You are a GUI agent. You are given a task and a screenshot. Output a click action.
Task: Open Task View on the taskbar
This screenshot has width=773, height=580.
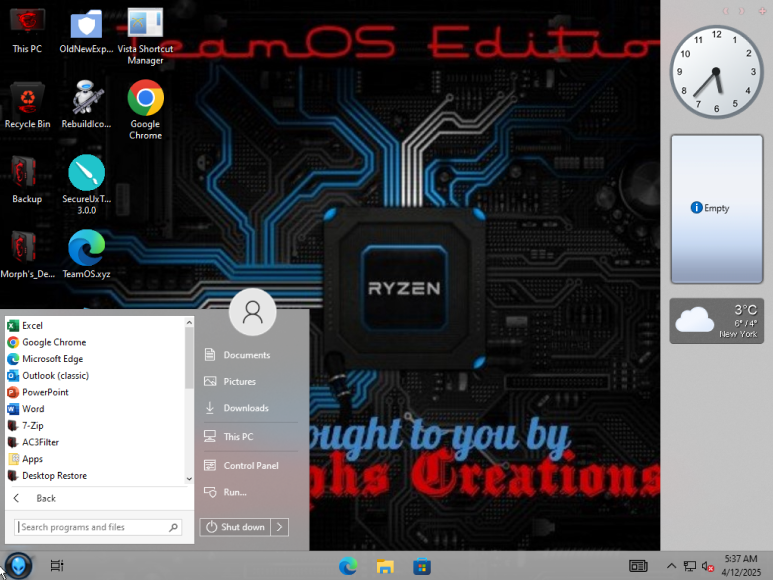[57, 566]
